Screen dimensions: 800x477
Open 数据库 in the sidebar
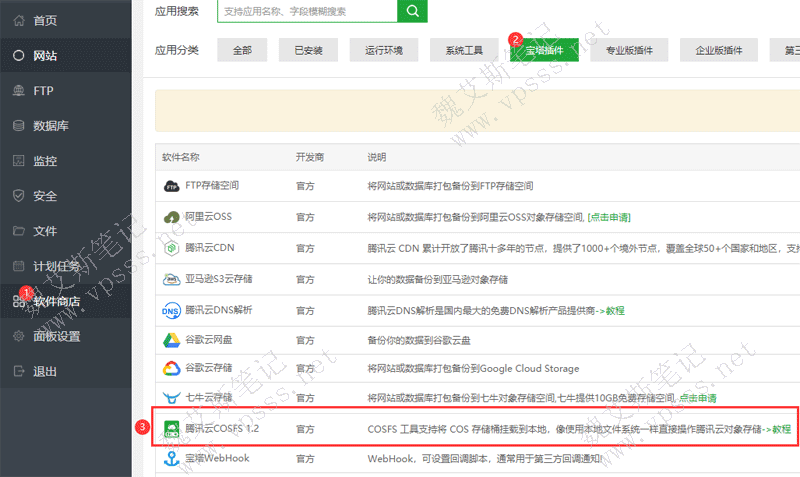coord(50,126)
